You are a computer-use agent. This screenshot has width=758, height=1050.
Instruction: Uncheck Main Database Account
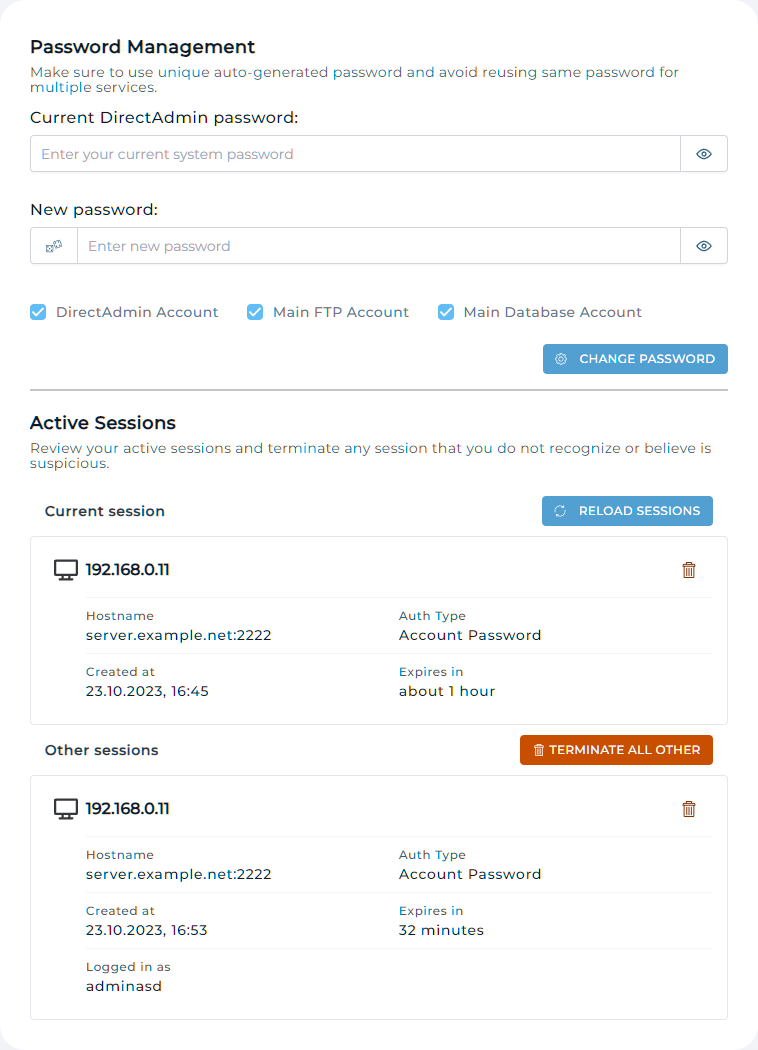pyautogui.click(x=446, y=312)
